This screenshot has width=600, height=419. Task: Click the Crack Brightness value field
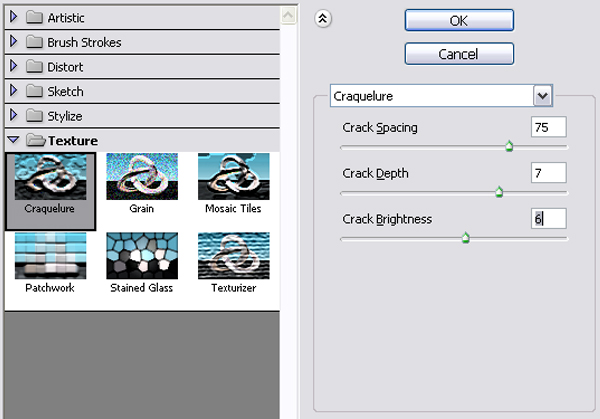(x=549, y=219)
